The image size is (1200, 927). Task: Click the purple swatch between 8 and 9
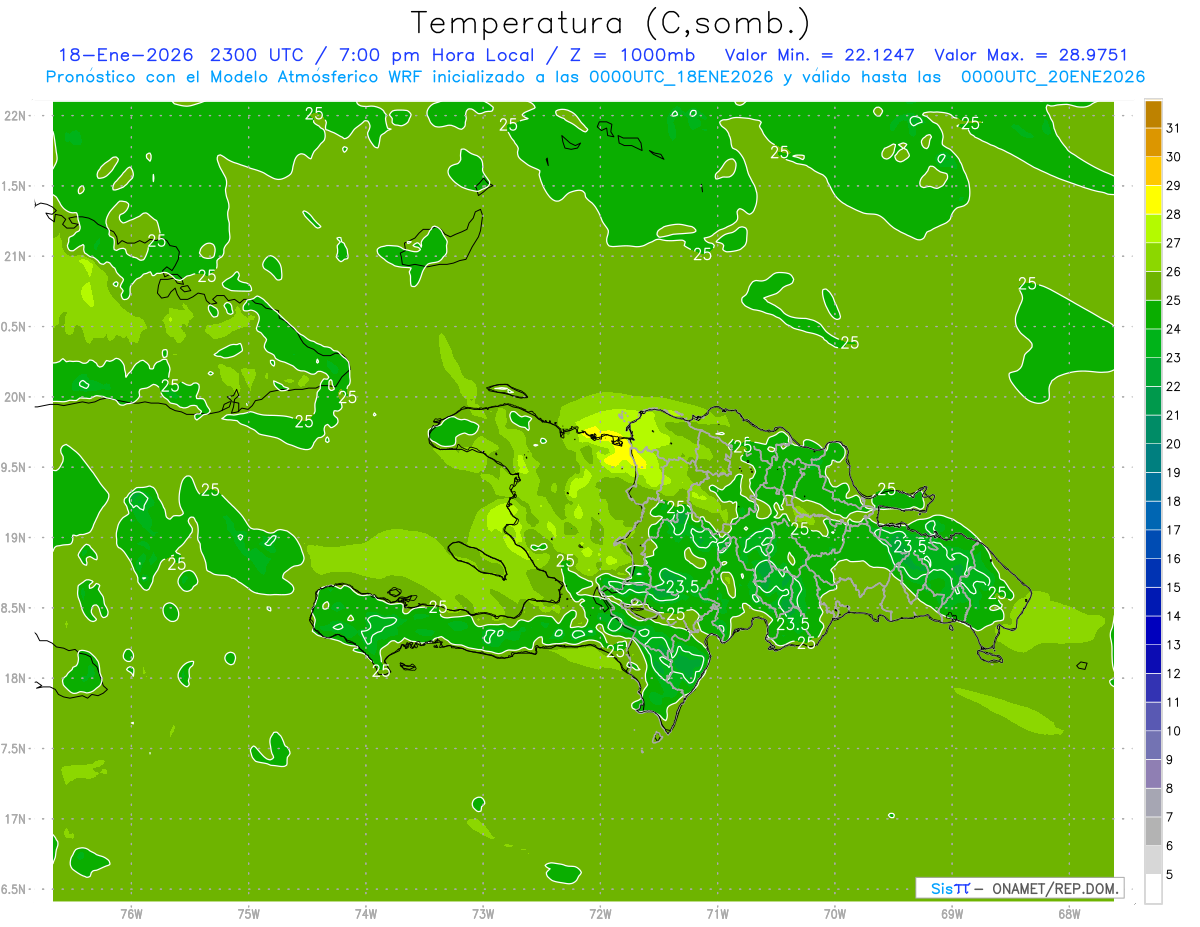[1153, 774]
